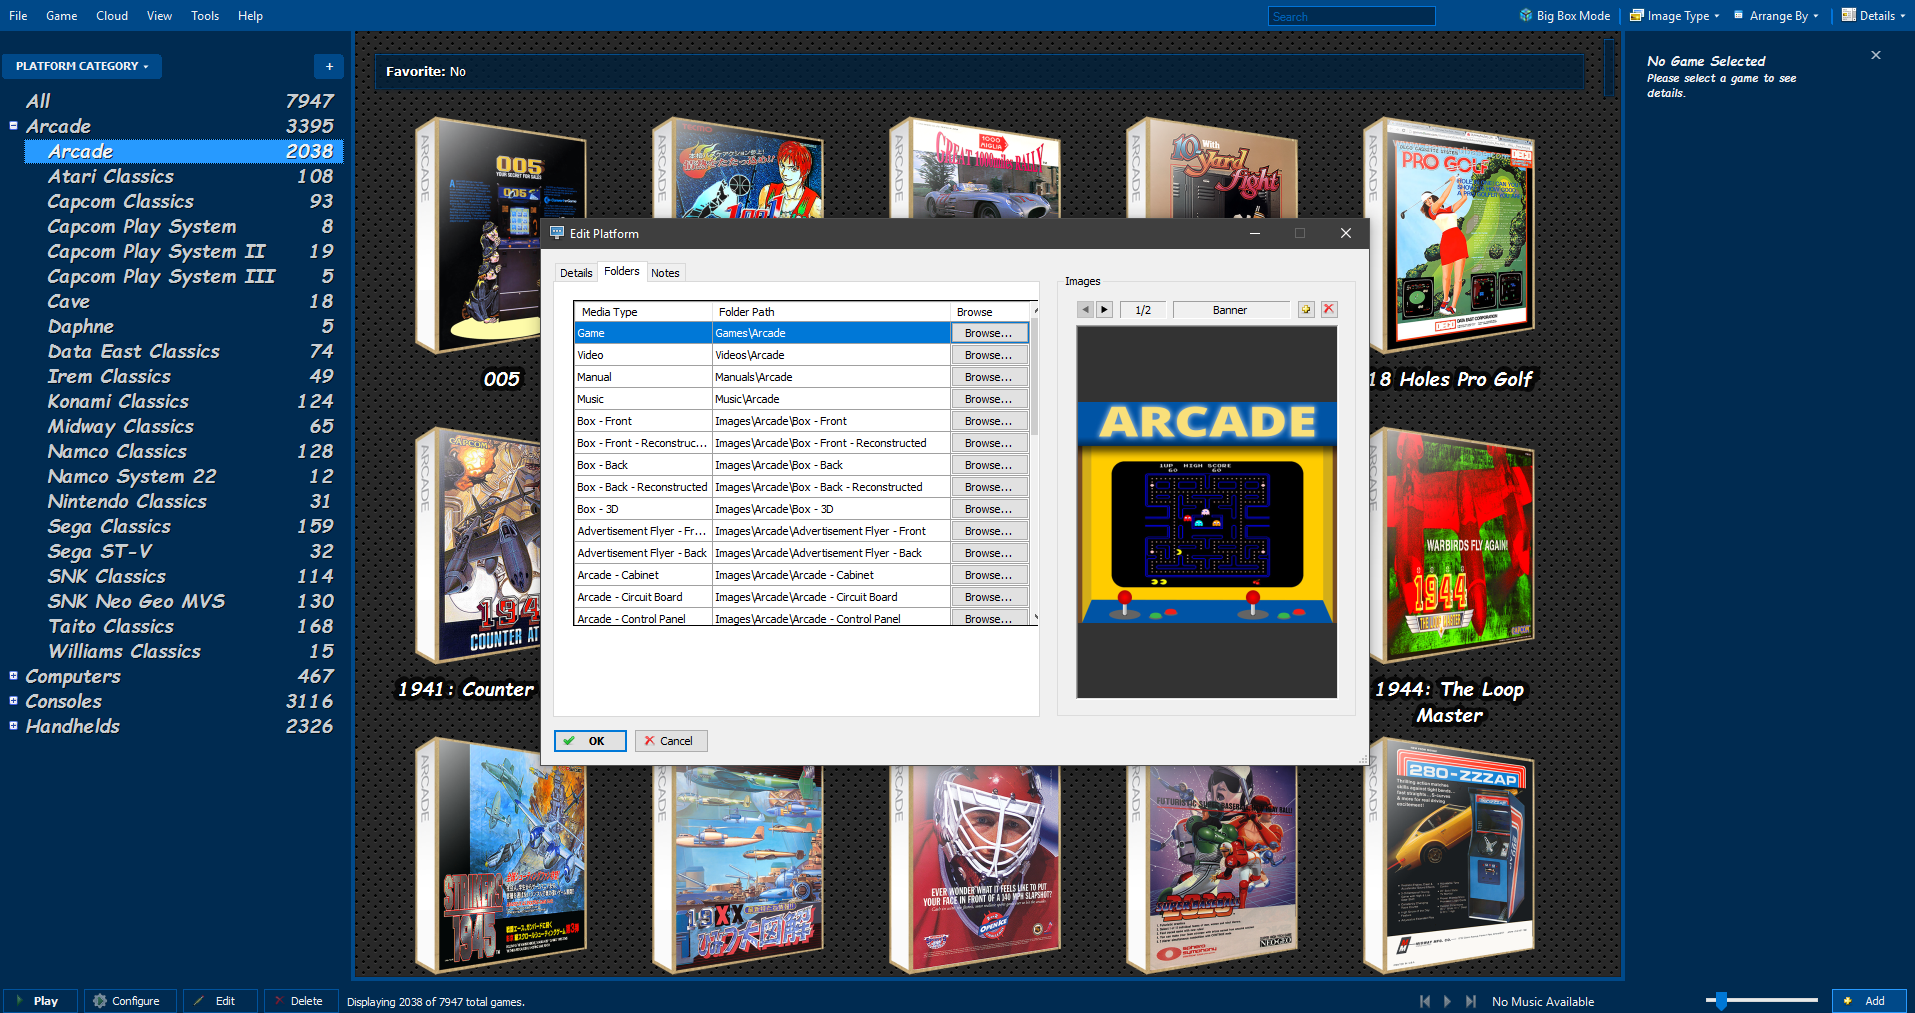Click the Add button in bottom bar

[x=1869, y=1001]
